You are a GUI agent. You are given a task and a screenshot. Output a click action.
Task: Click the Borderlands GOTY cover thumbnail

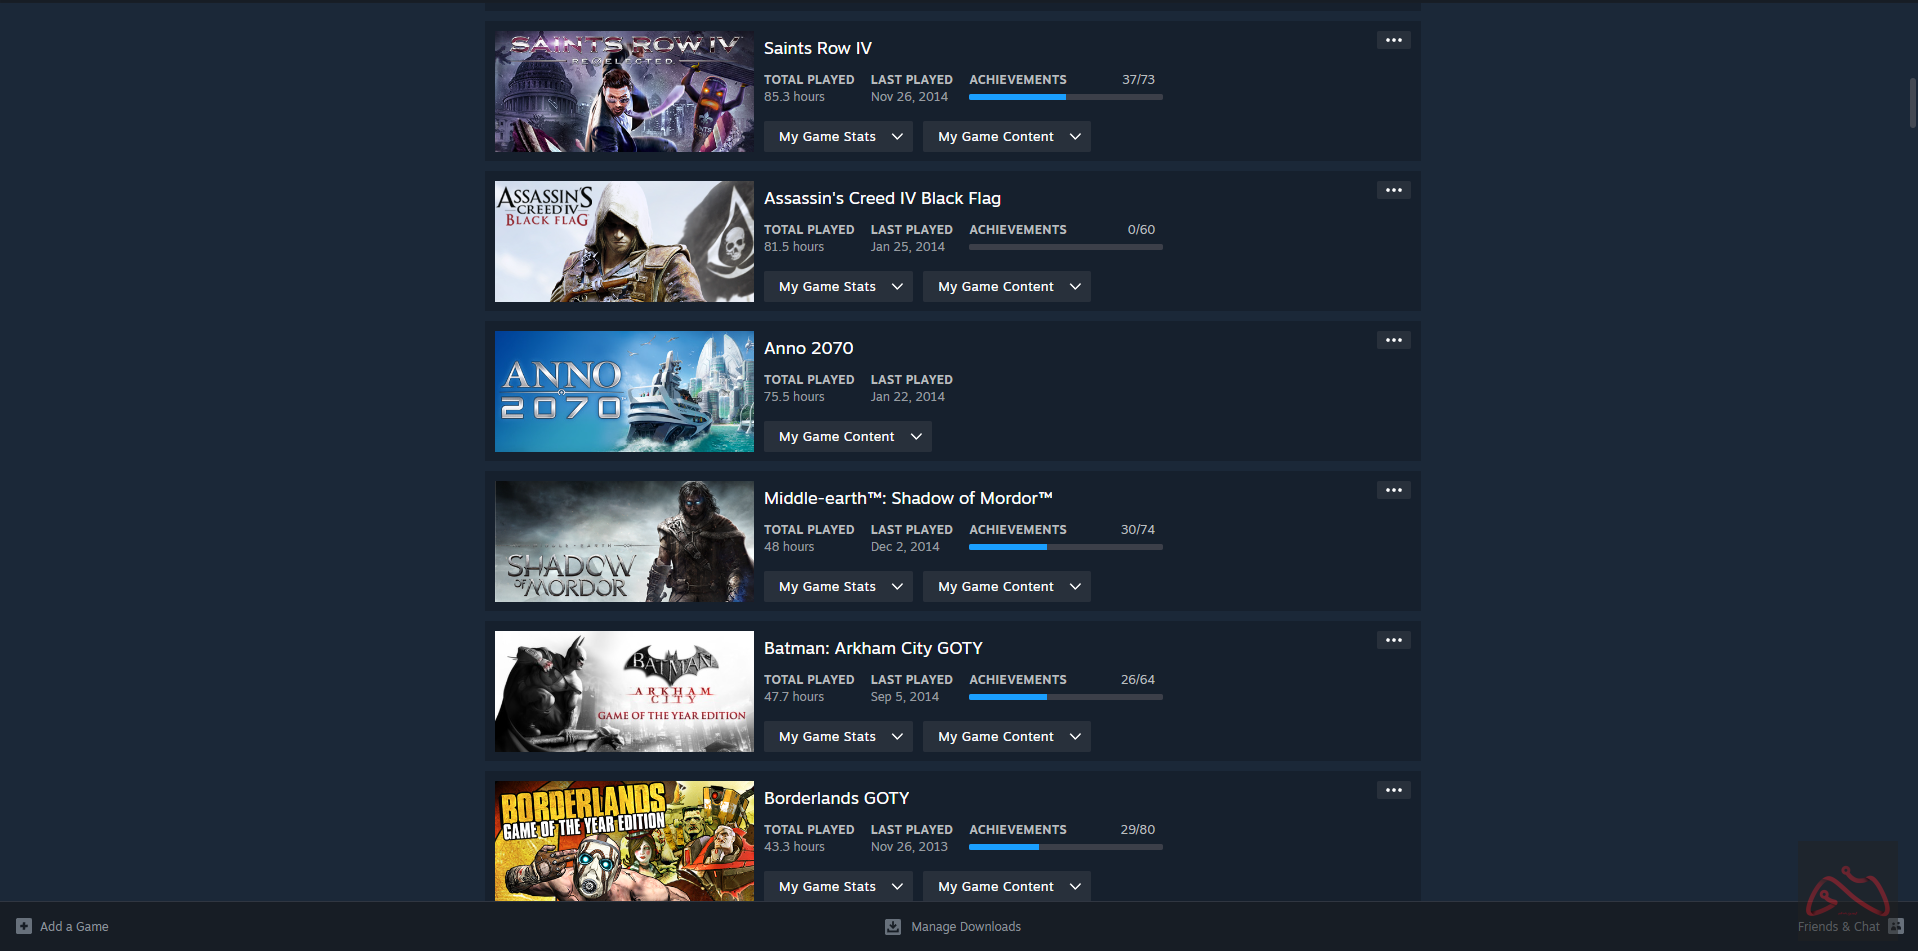[x=624, y=841]
